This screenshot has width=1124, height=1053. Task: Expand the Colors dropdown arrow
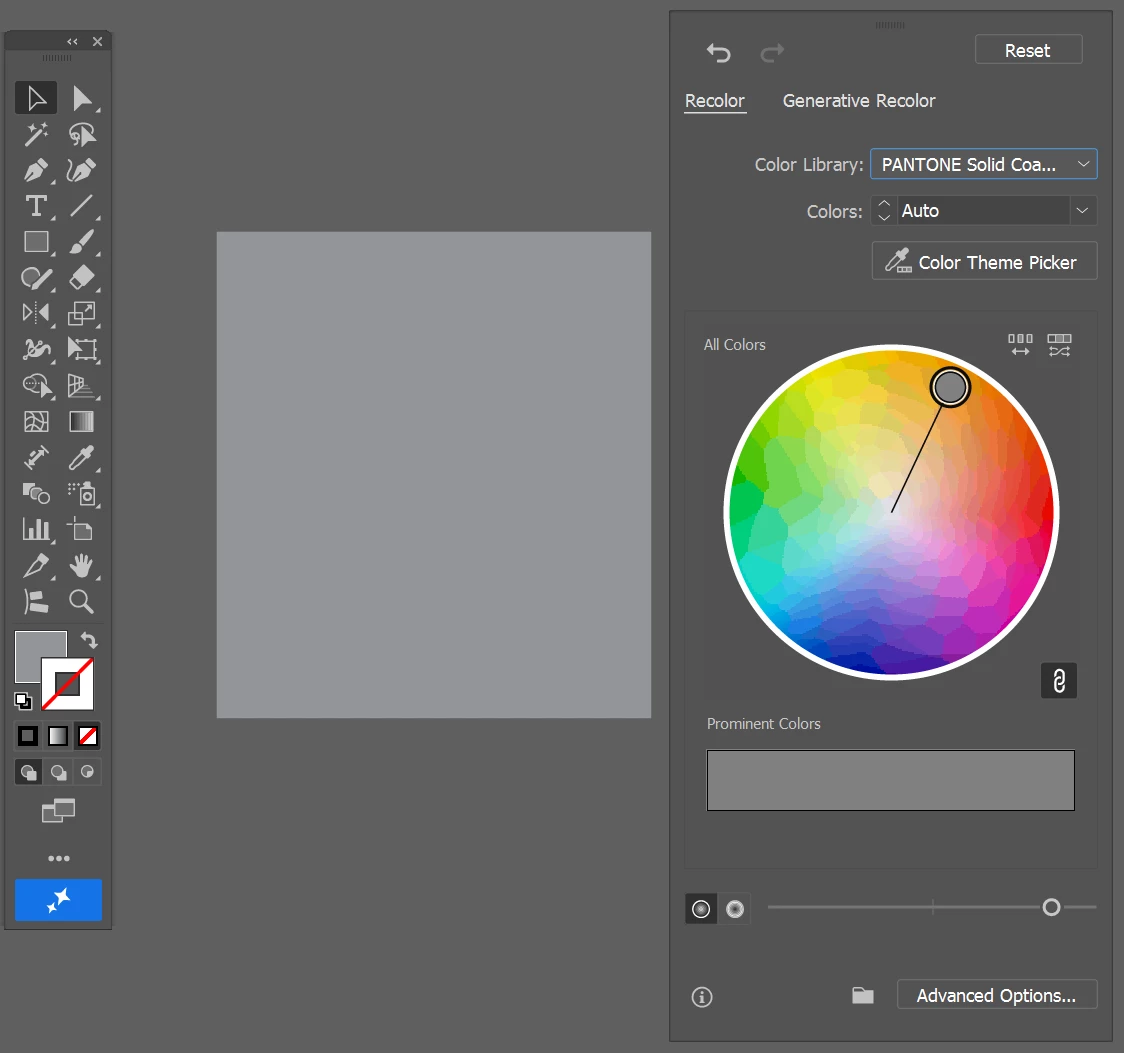pos(1082,211)
